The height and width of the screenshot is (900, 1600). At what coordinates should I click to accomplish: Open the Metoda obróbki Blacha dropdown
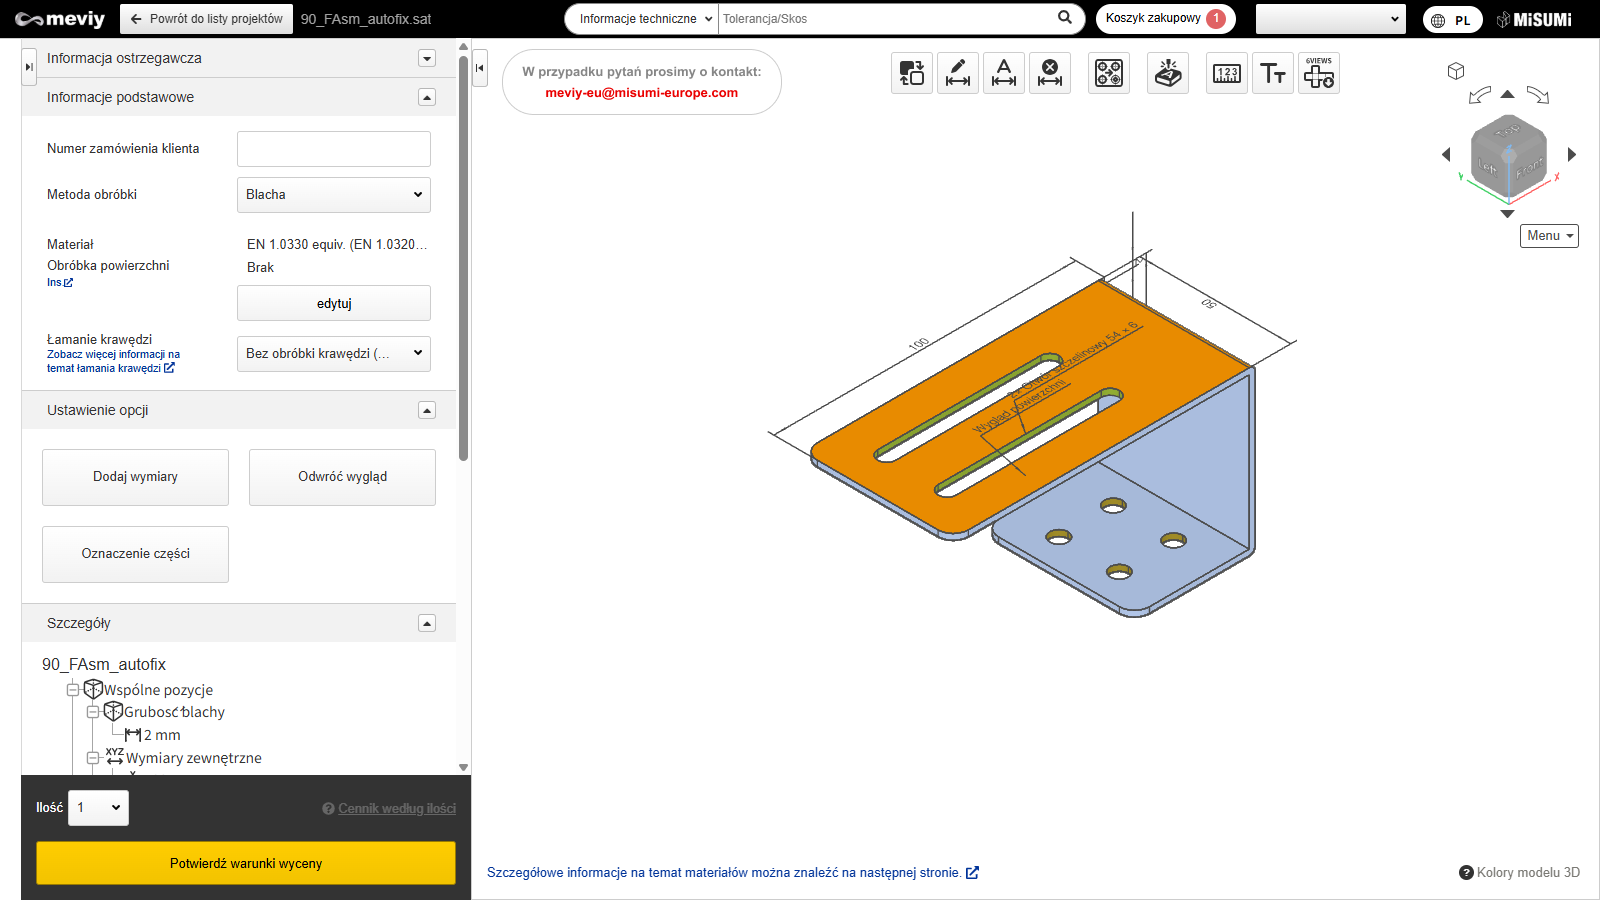(333, 195)
